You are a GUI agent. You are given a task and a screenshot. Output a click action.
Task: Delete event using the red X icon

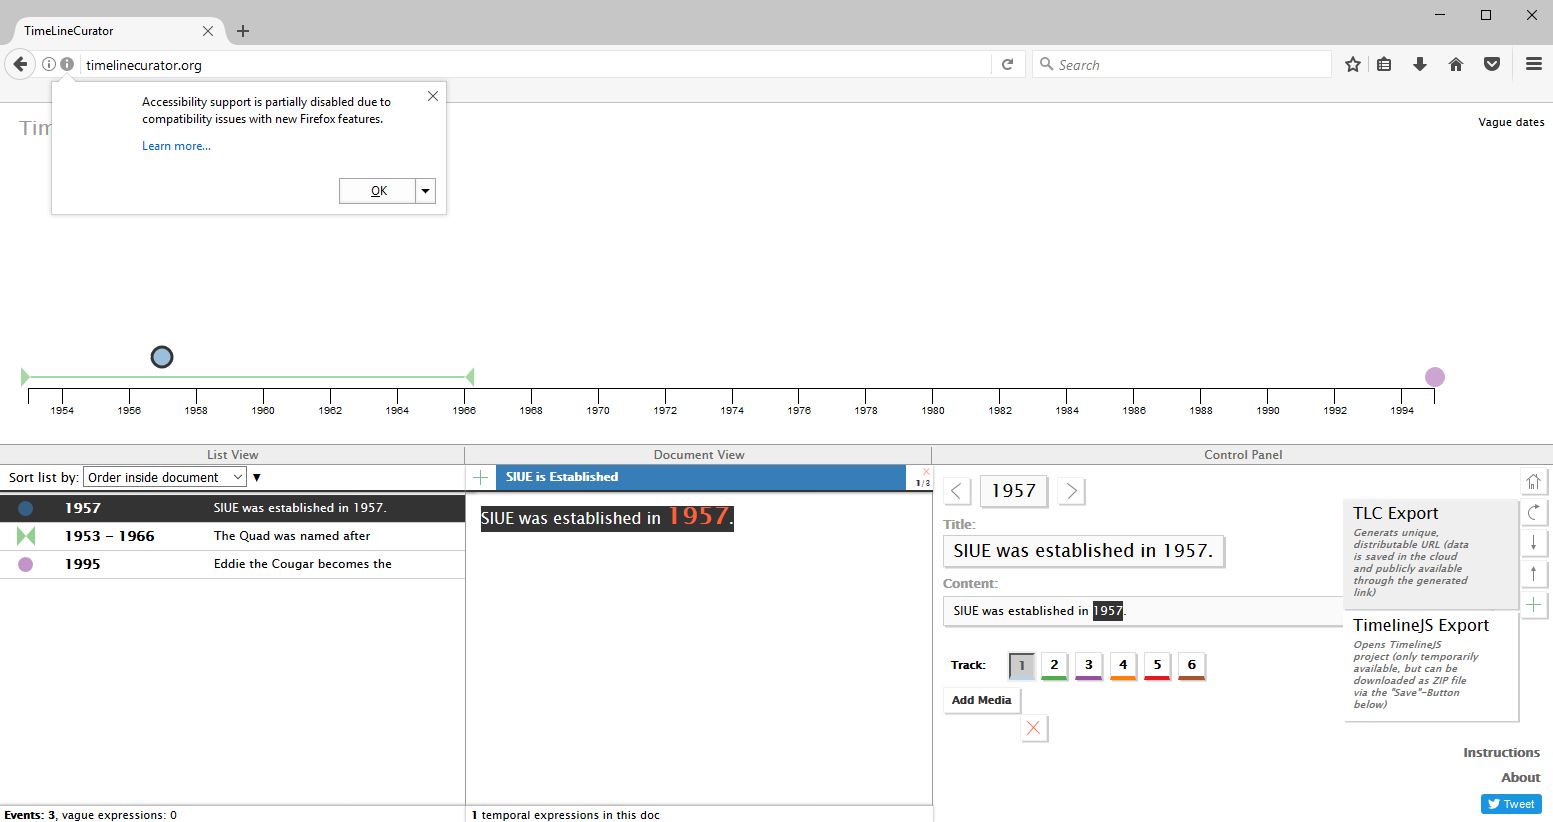[1033, 729]
